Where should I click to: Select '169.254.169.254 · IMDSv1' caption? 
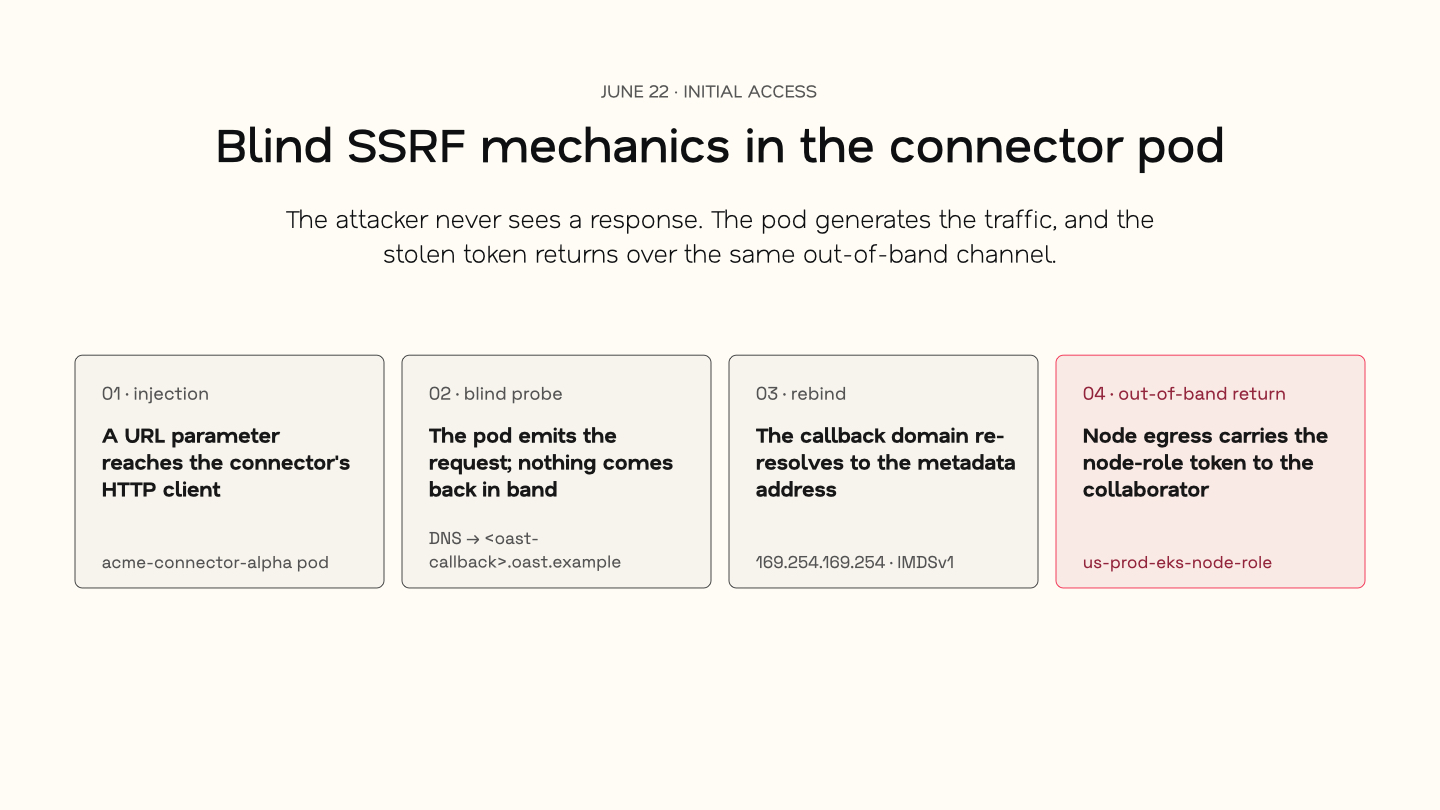[855, 562]
